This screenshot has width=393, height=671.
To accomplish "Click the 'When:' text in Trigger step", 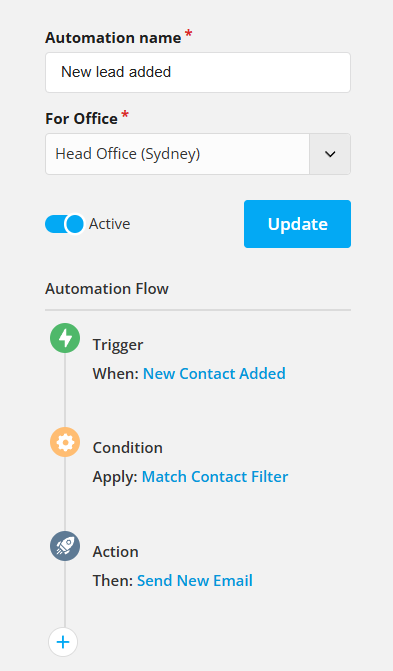I will [x=116, y=374].
